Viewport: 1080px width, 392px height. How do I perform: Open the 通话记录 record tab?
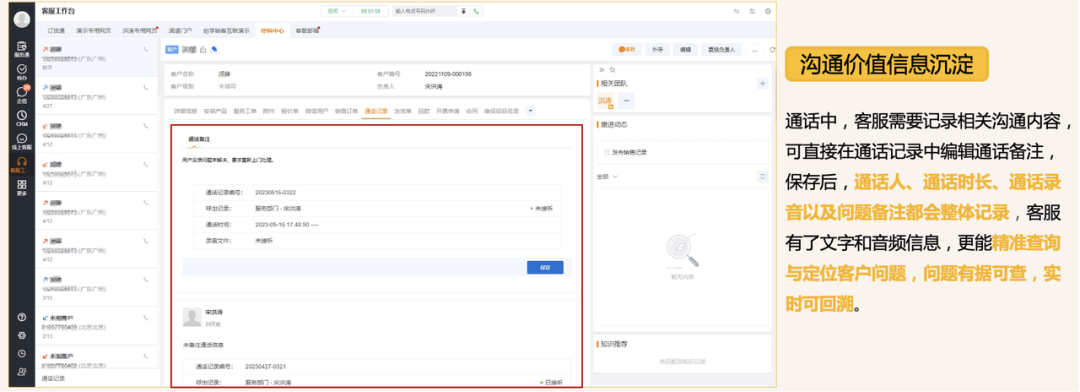click(x=376, y=110)
